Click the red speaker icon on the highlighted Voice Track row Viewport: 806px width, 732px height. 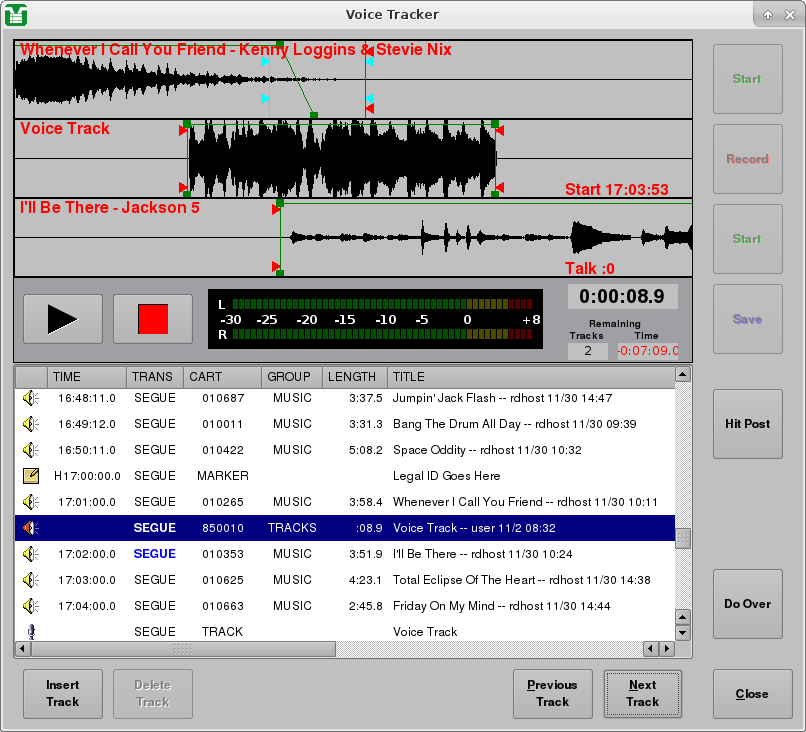point(30,527)
